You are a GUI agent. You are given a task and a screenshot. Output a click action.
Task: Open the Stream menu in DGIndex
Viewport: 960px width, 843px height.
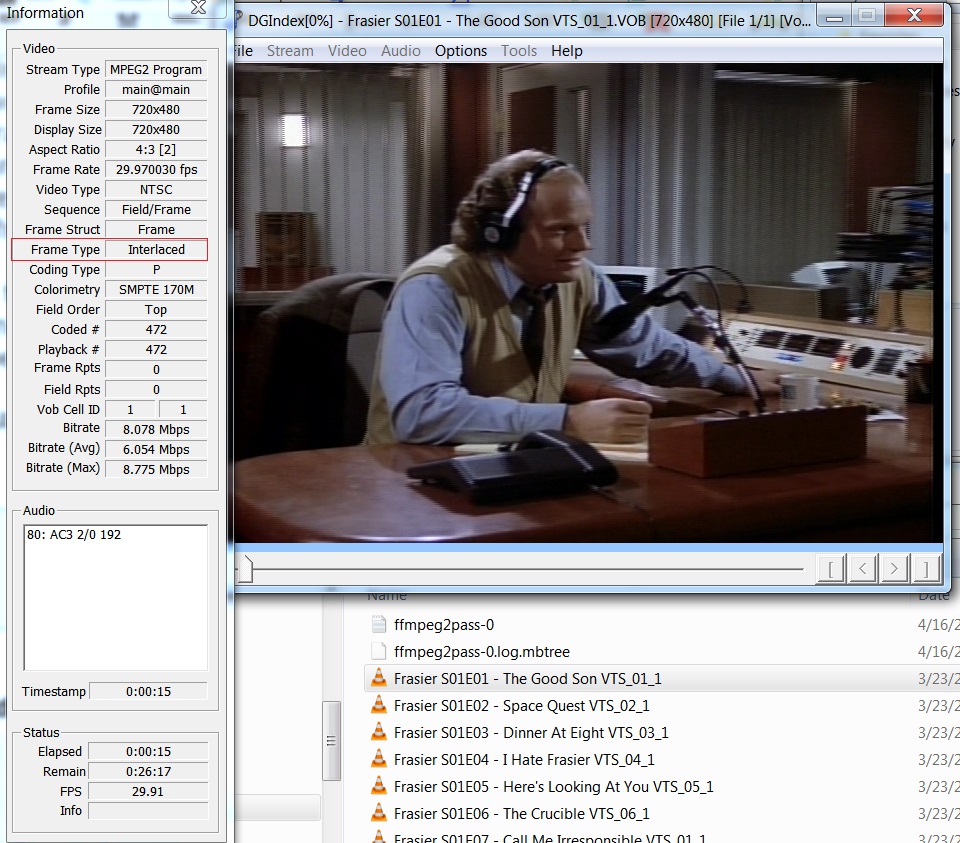[x=290, y=51]
